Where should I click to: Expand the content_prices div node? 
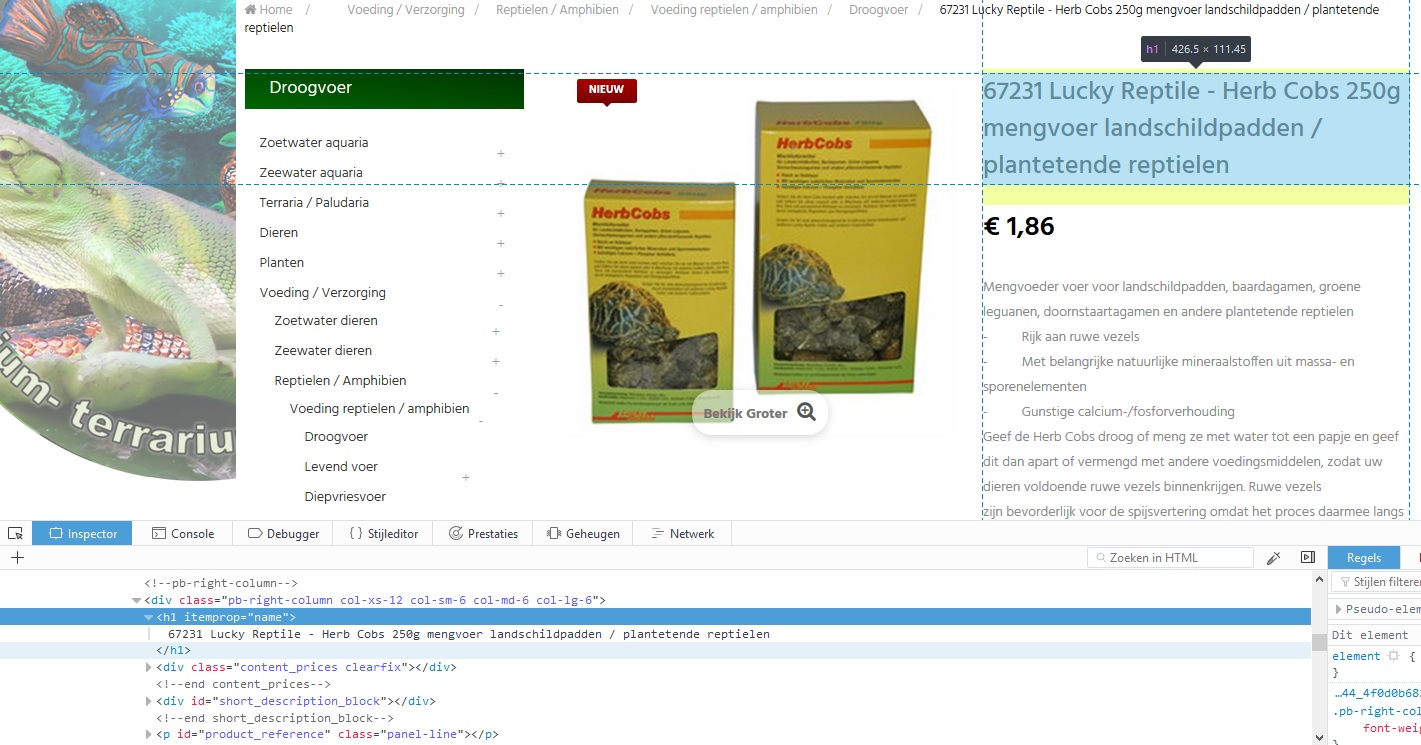pyautogui.click(x=149, y=667)
